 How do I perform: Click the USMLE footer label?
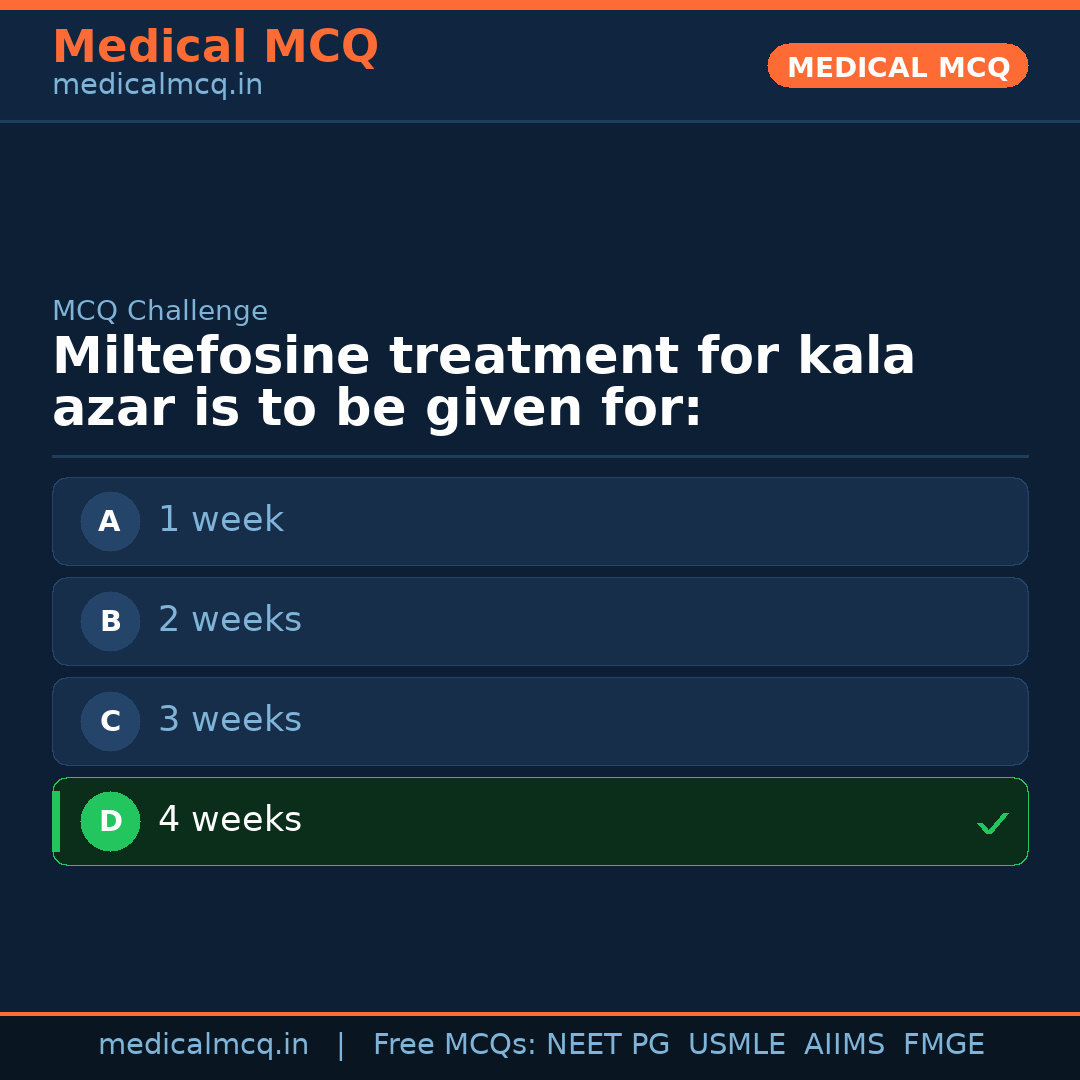pos(736,1045)
